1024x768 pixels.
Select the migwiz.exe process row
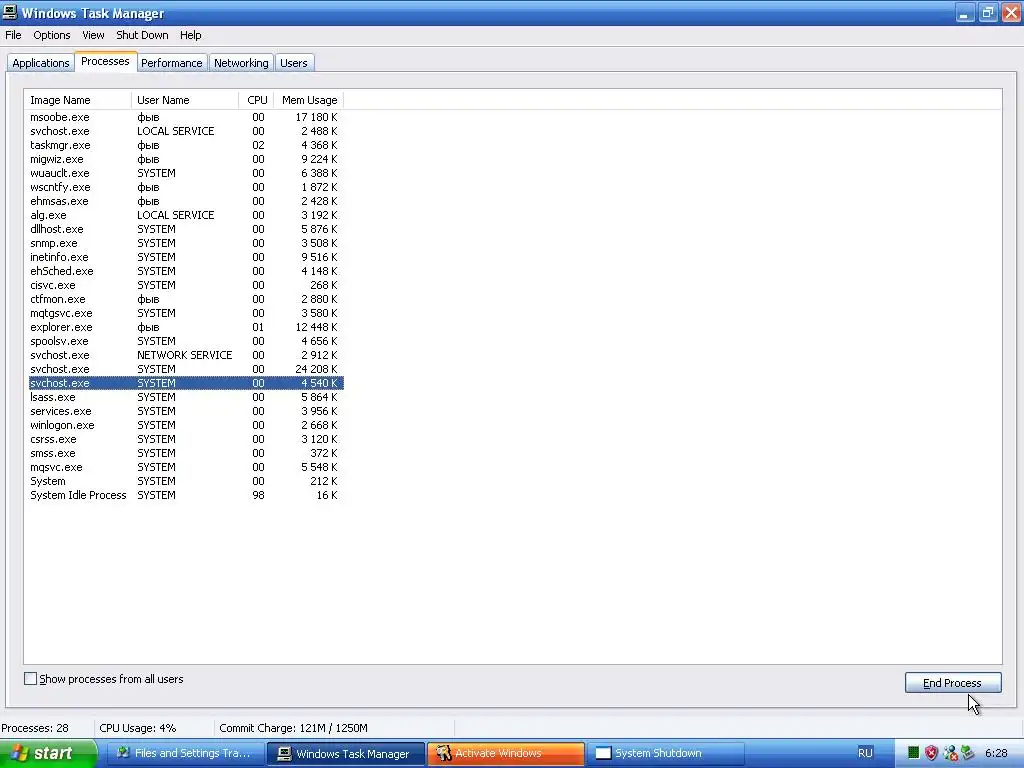pyautogui.click(x=185, y=159)
